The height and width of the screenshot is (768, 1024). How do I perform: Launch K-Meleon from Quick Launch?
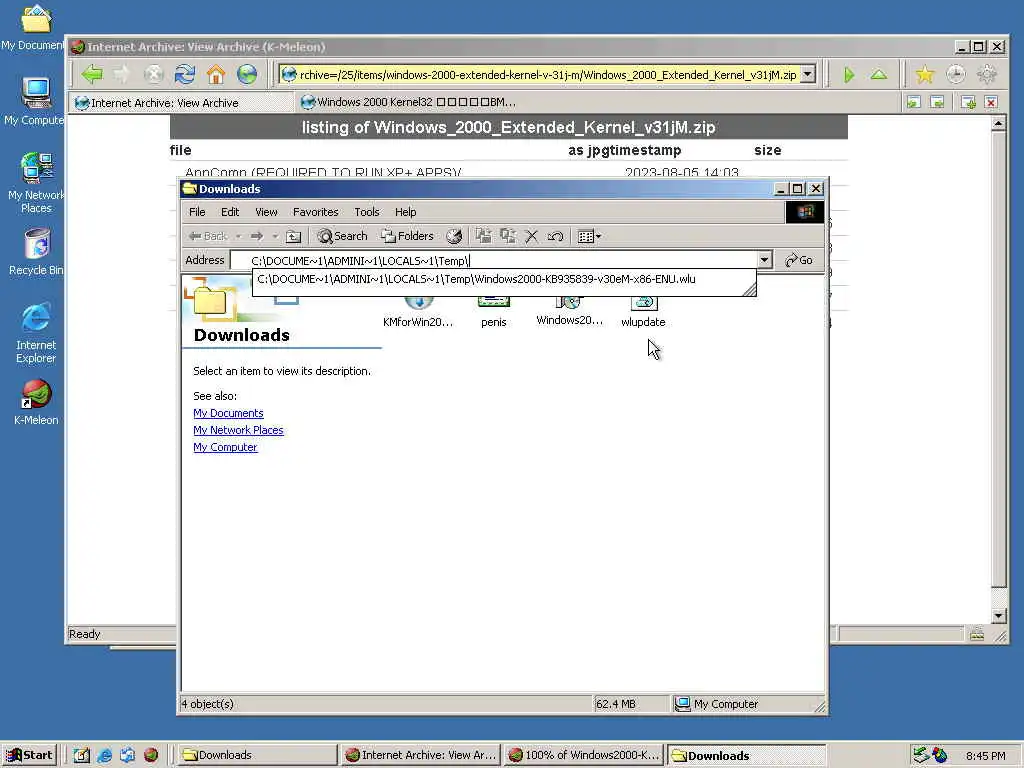[x=151, y=755]
